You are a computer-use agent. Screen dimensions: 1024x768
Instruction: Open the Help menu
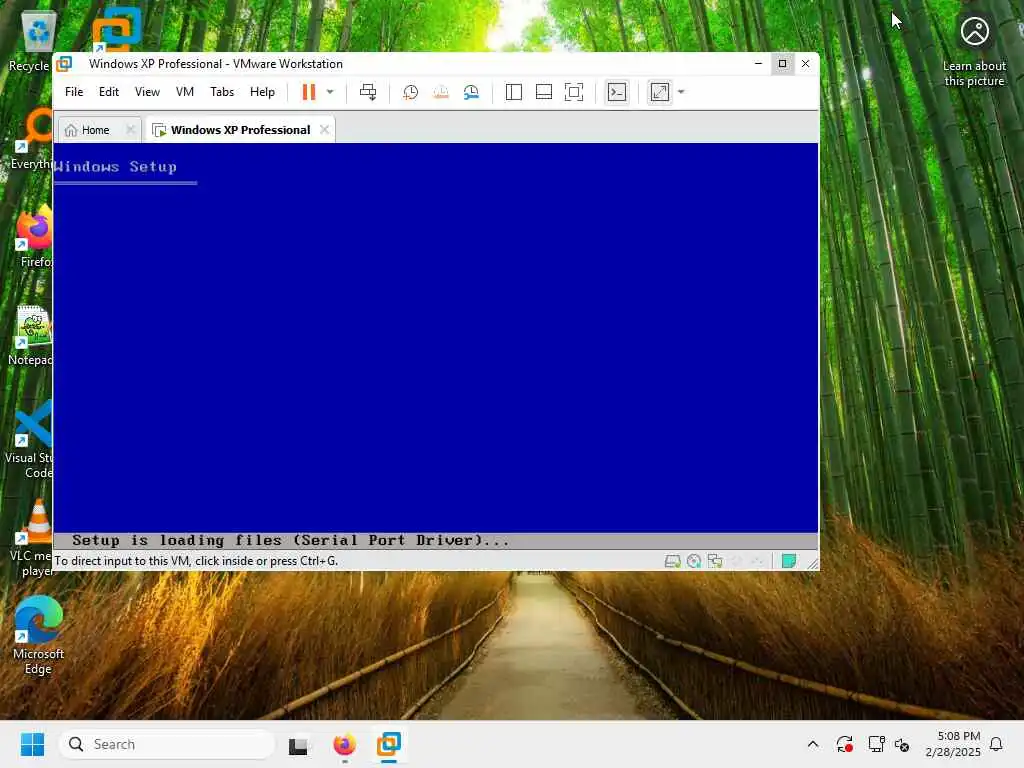(262, 92)
